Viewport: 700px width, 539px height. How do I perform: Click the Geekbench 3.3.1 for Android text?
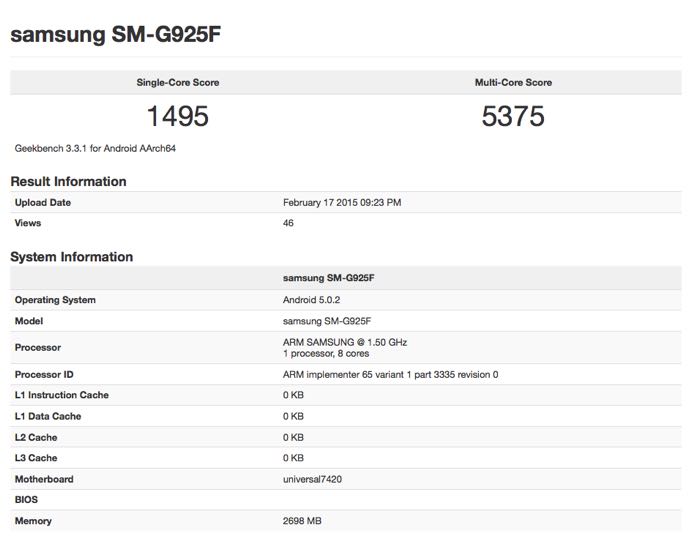(x=96, y=148)
